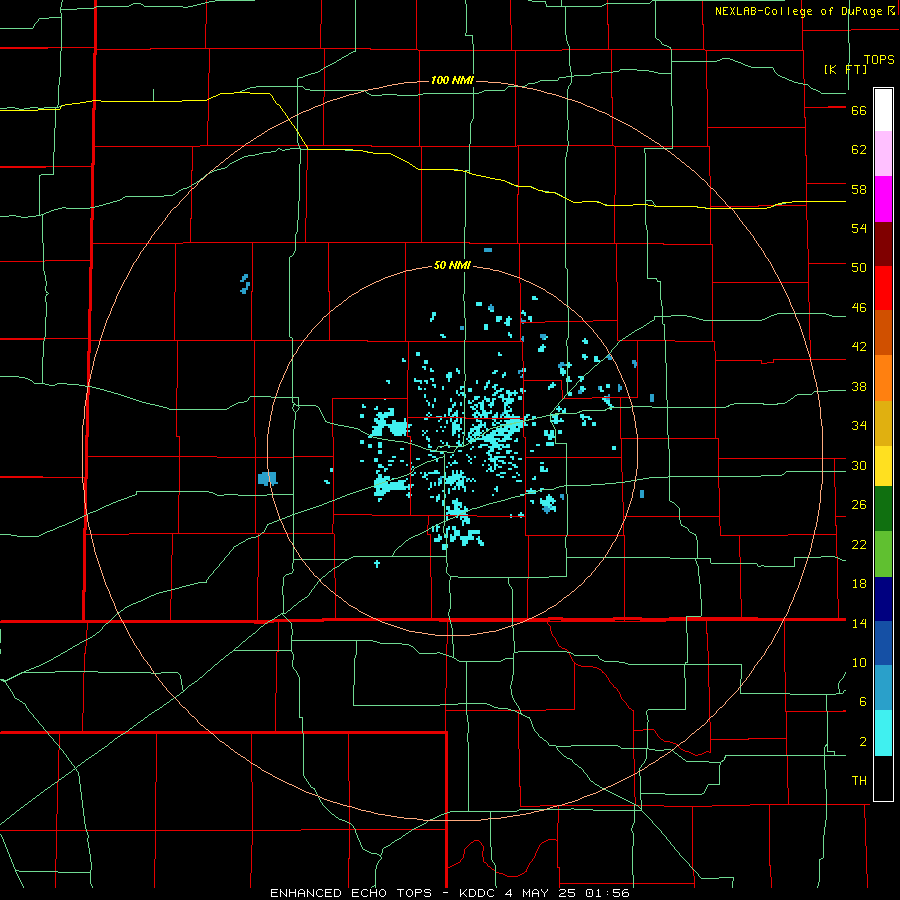Select the 46 scale label
This screenshot has width=900, height=900.
pyautogui.click(x=859, y=307)
